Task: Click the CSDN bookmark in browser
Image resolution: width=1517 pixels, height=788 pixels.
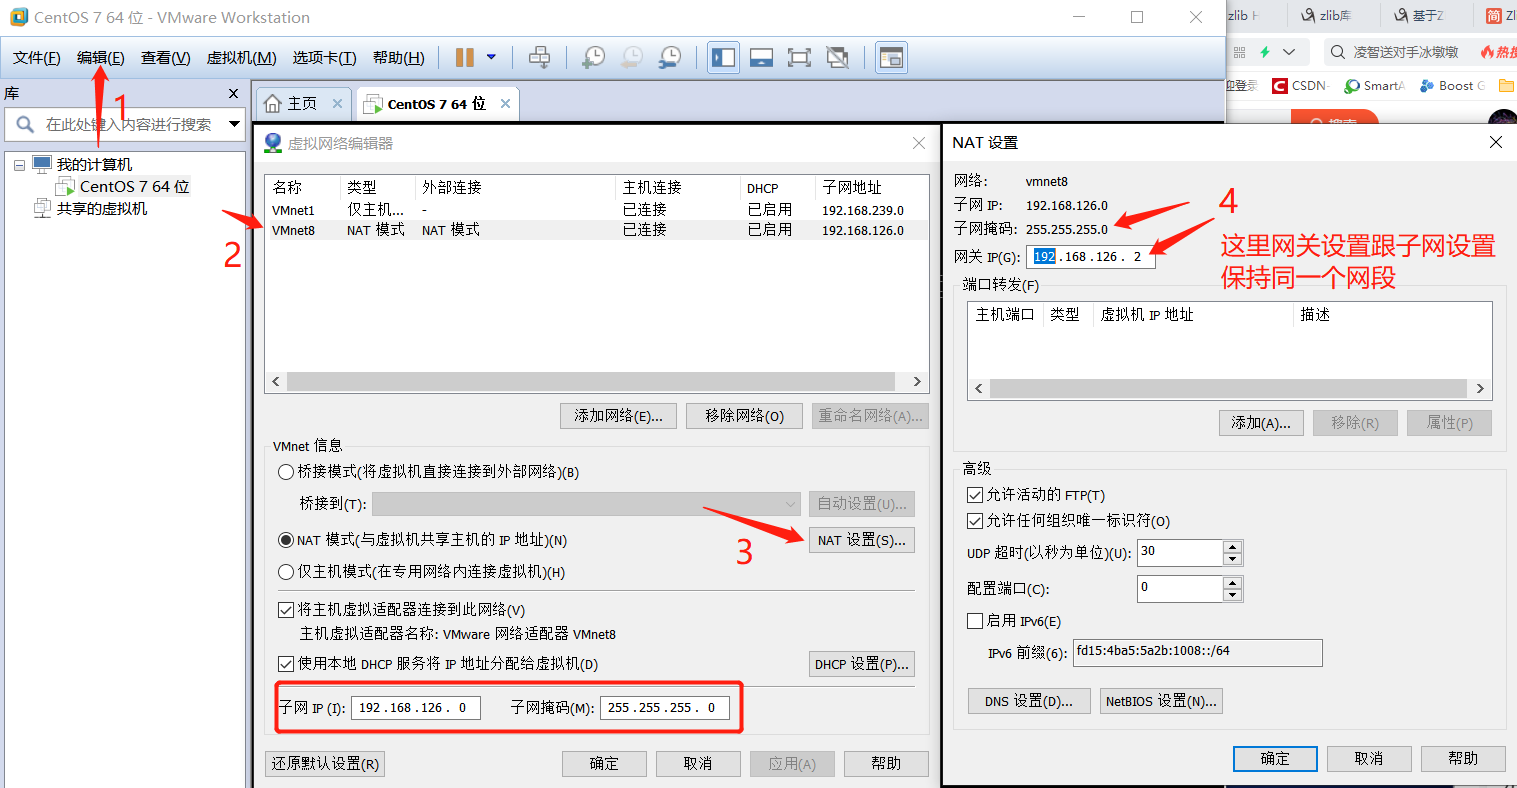Action: tap(1299, 86)
